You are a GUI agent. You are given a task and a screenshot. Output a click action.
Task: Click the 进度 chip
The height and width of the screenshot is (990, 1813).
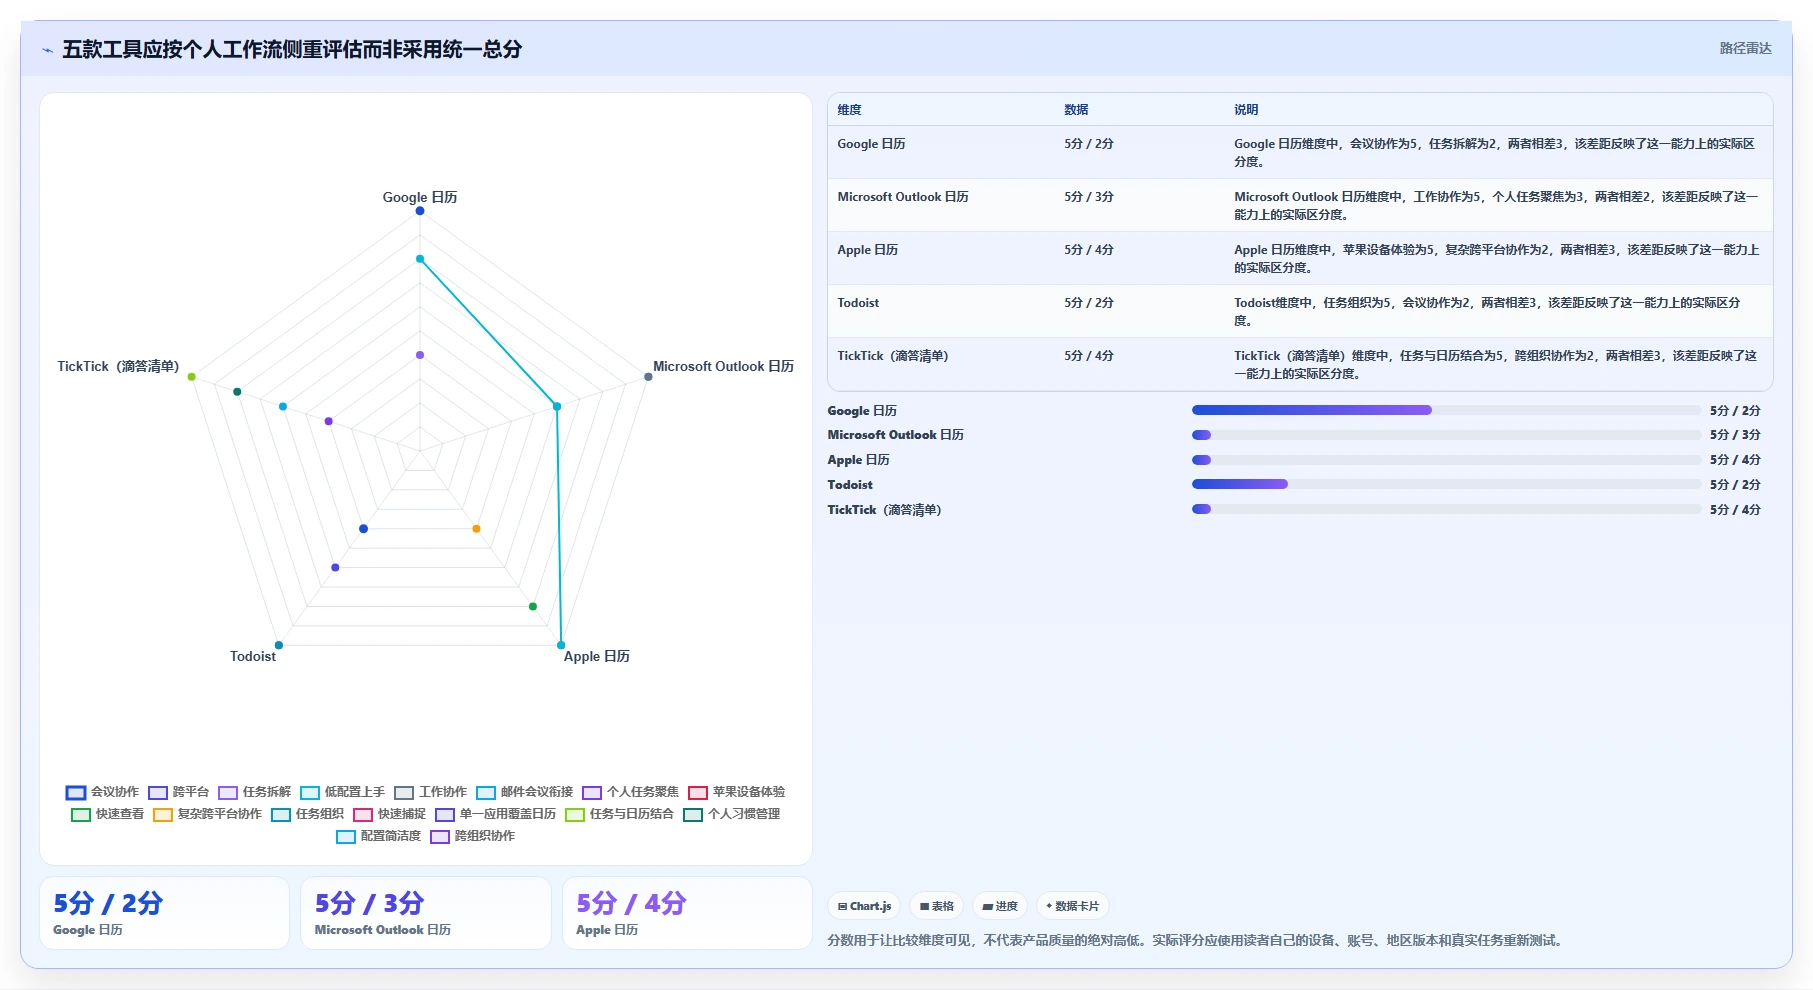click(x=1000, y=906)
